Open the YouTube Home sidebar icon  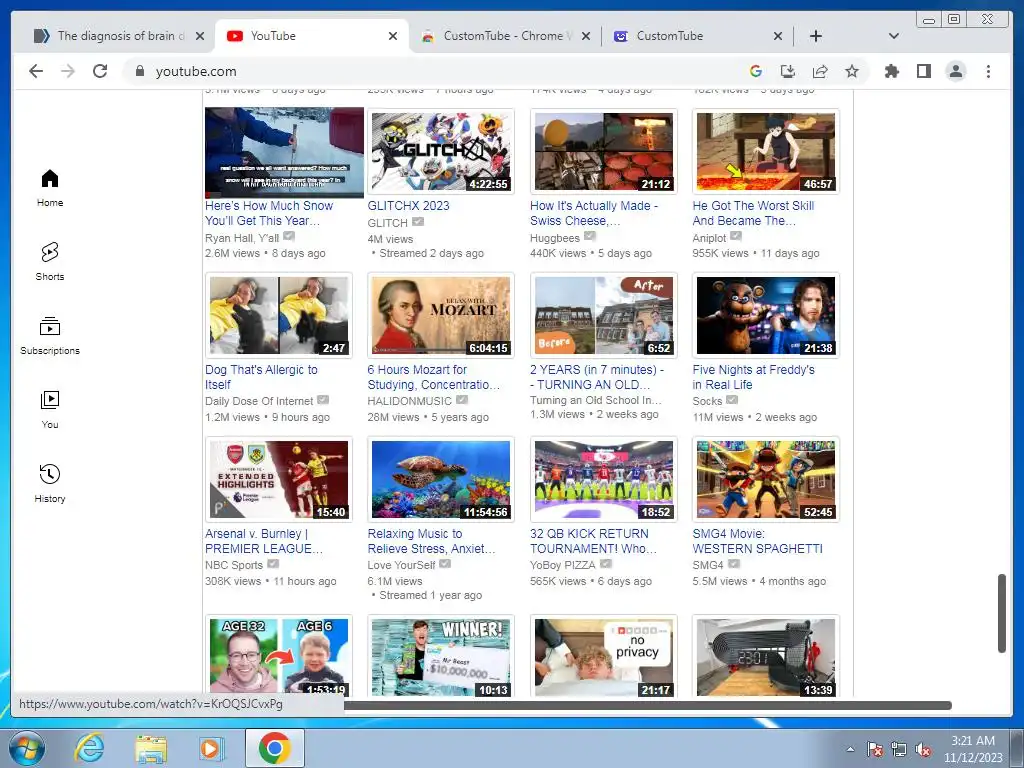coord(50,188)
